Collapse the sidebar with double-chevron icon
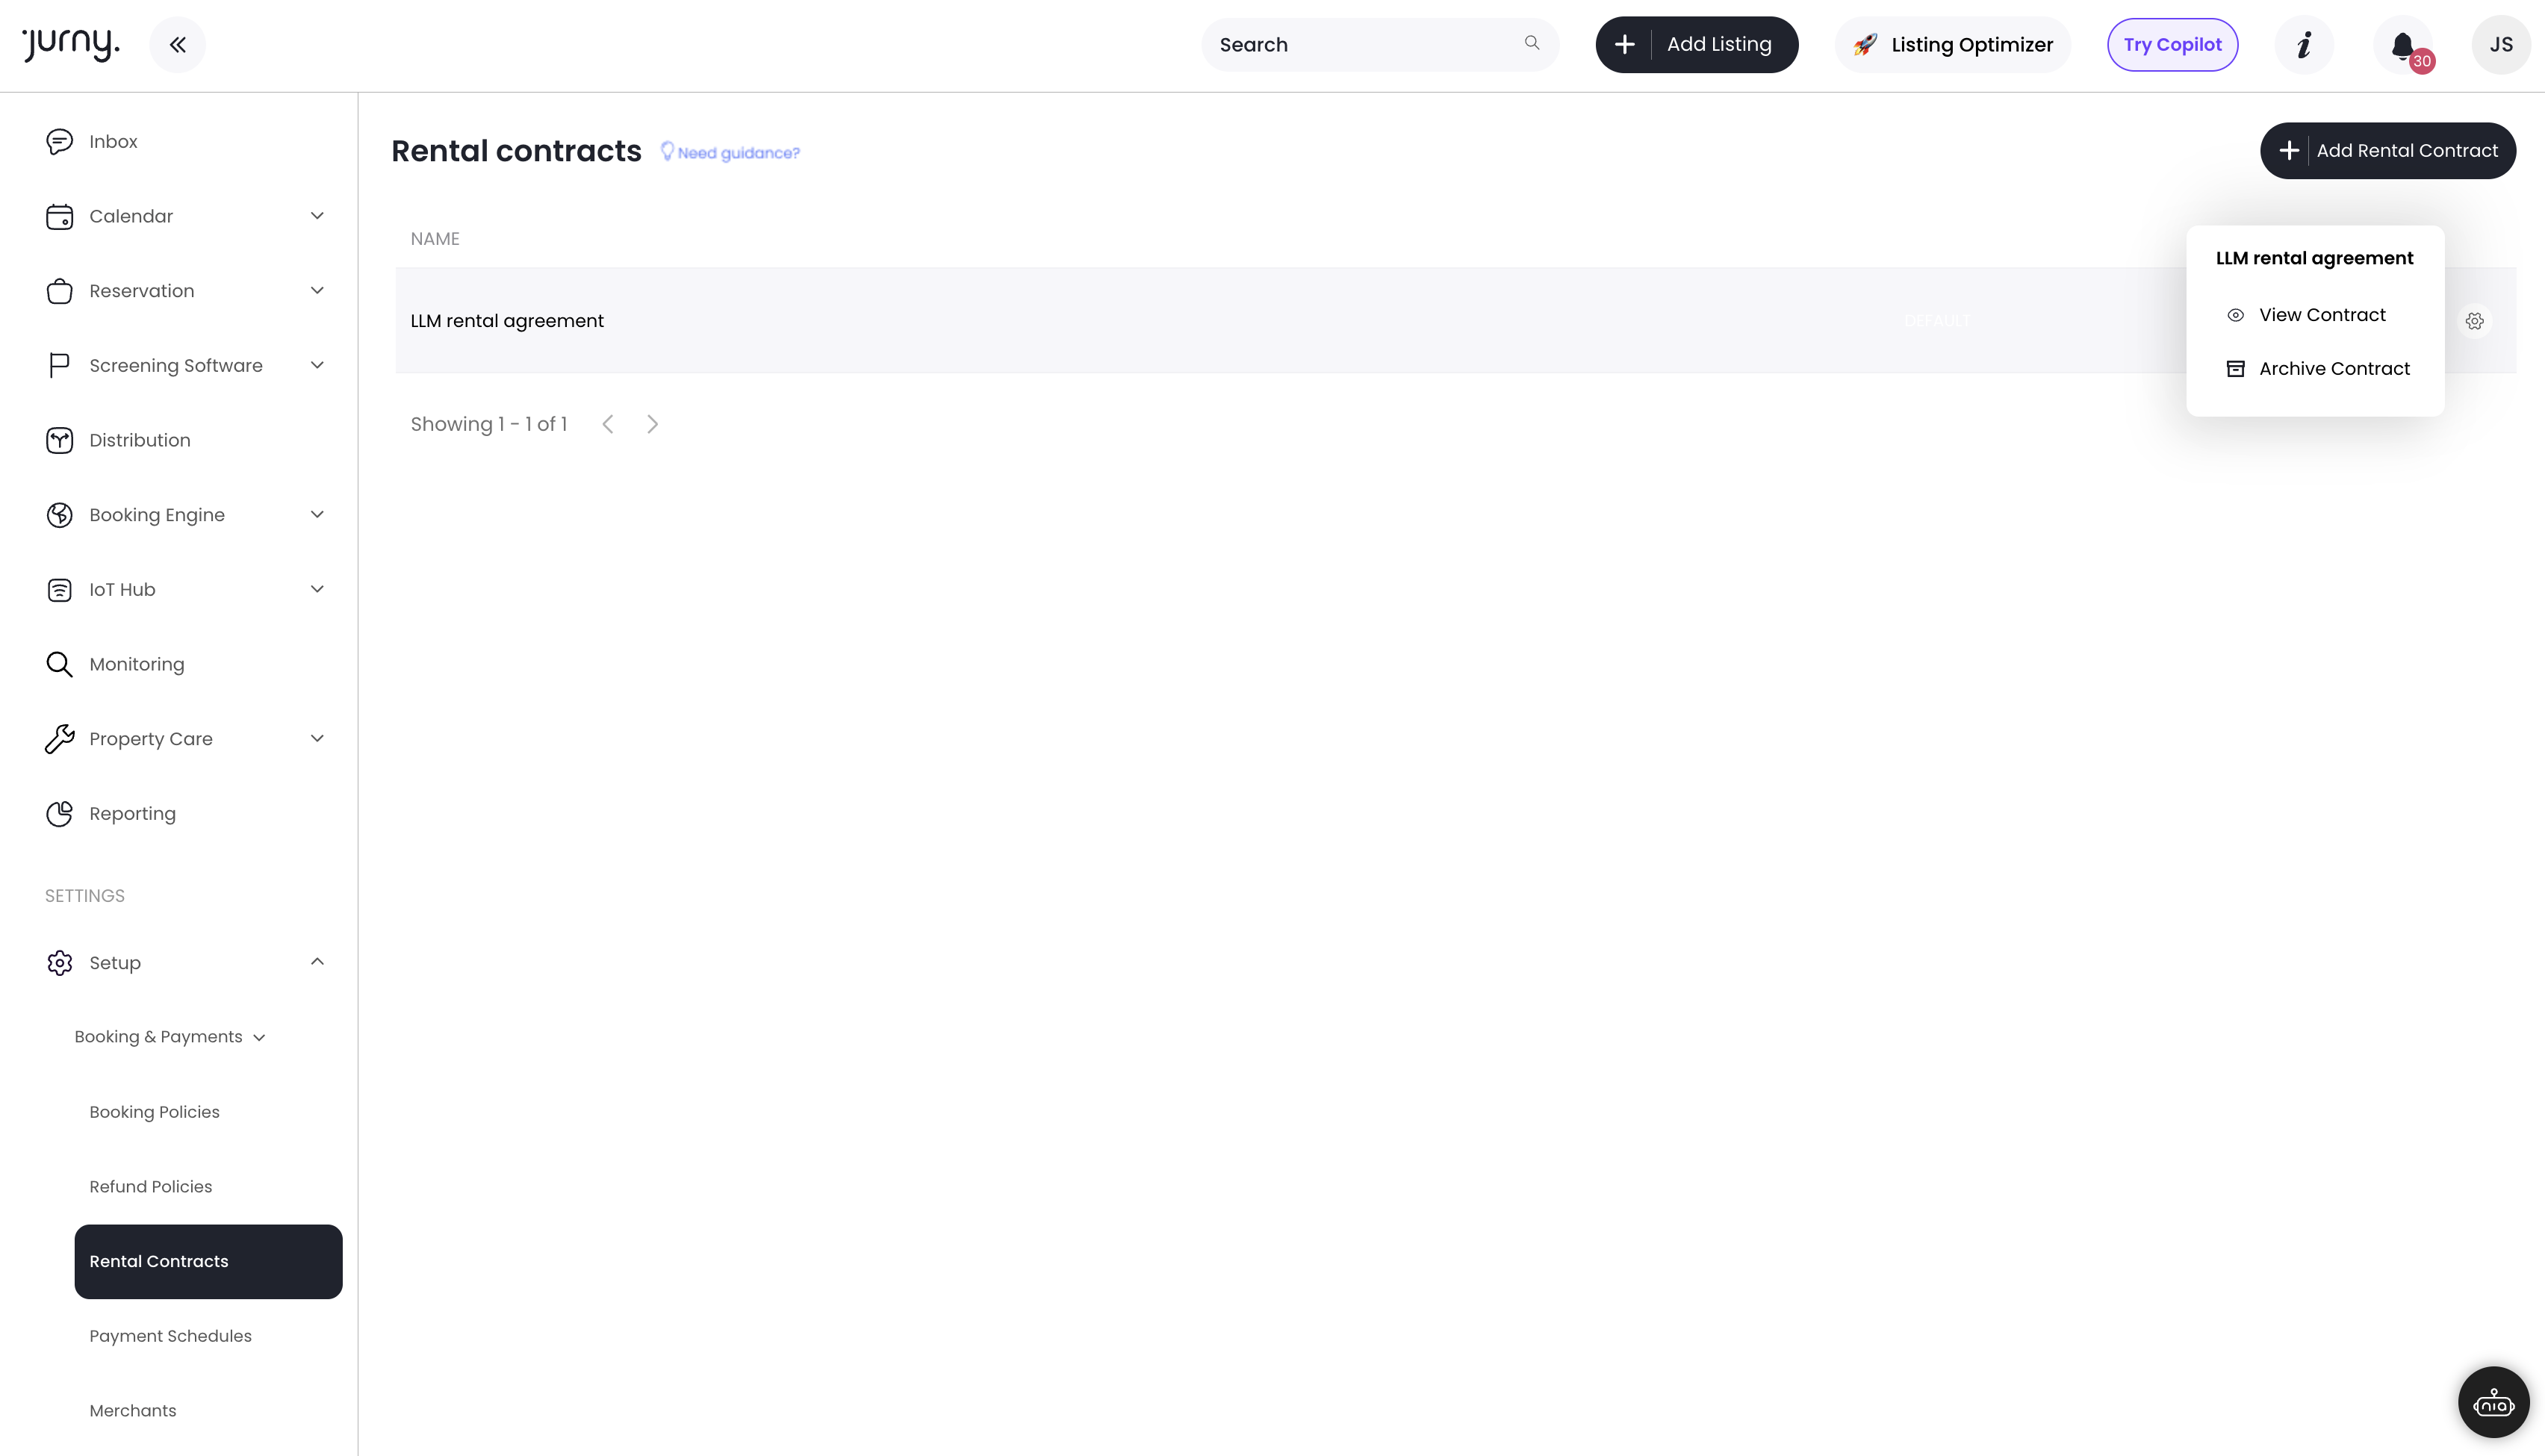 177,45
